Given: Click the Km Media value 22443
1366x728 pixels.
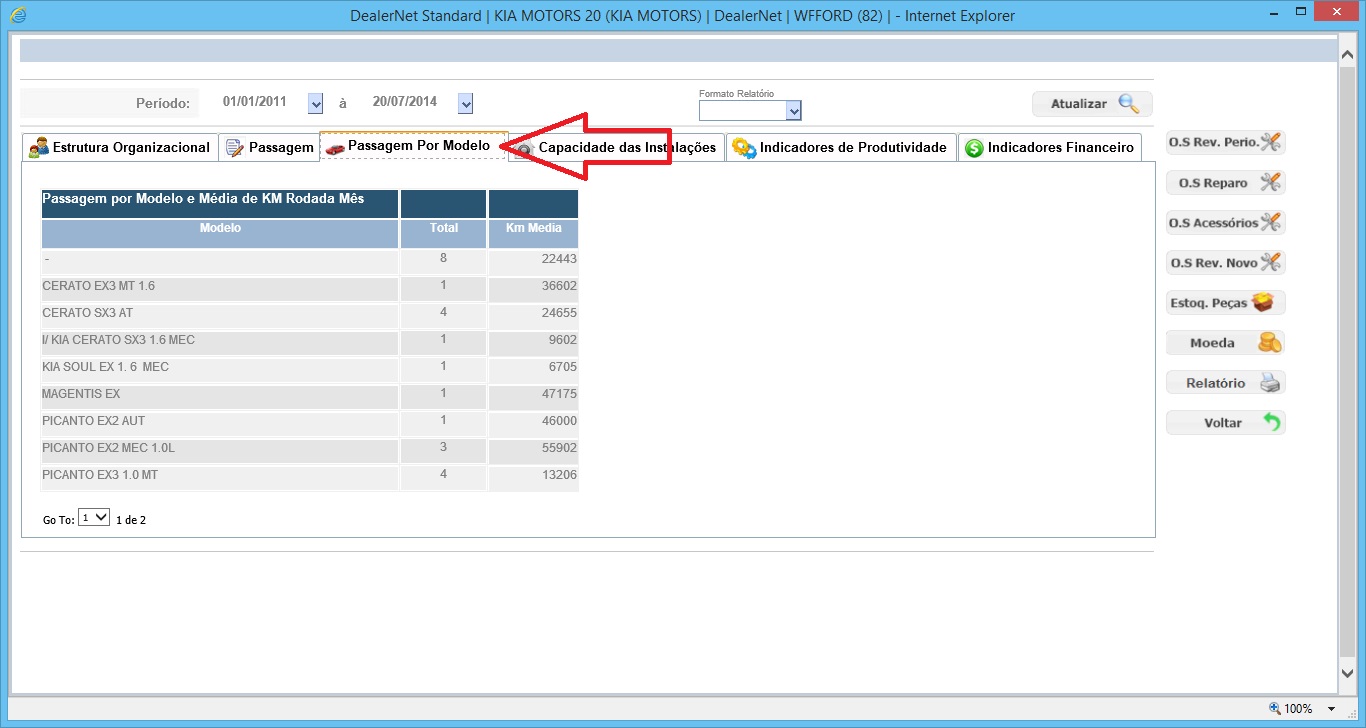Looking at the screenshot, I should coord(560,259).
